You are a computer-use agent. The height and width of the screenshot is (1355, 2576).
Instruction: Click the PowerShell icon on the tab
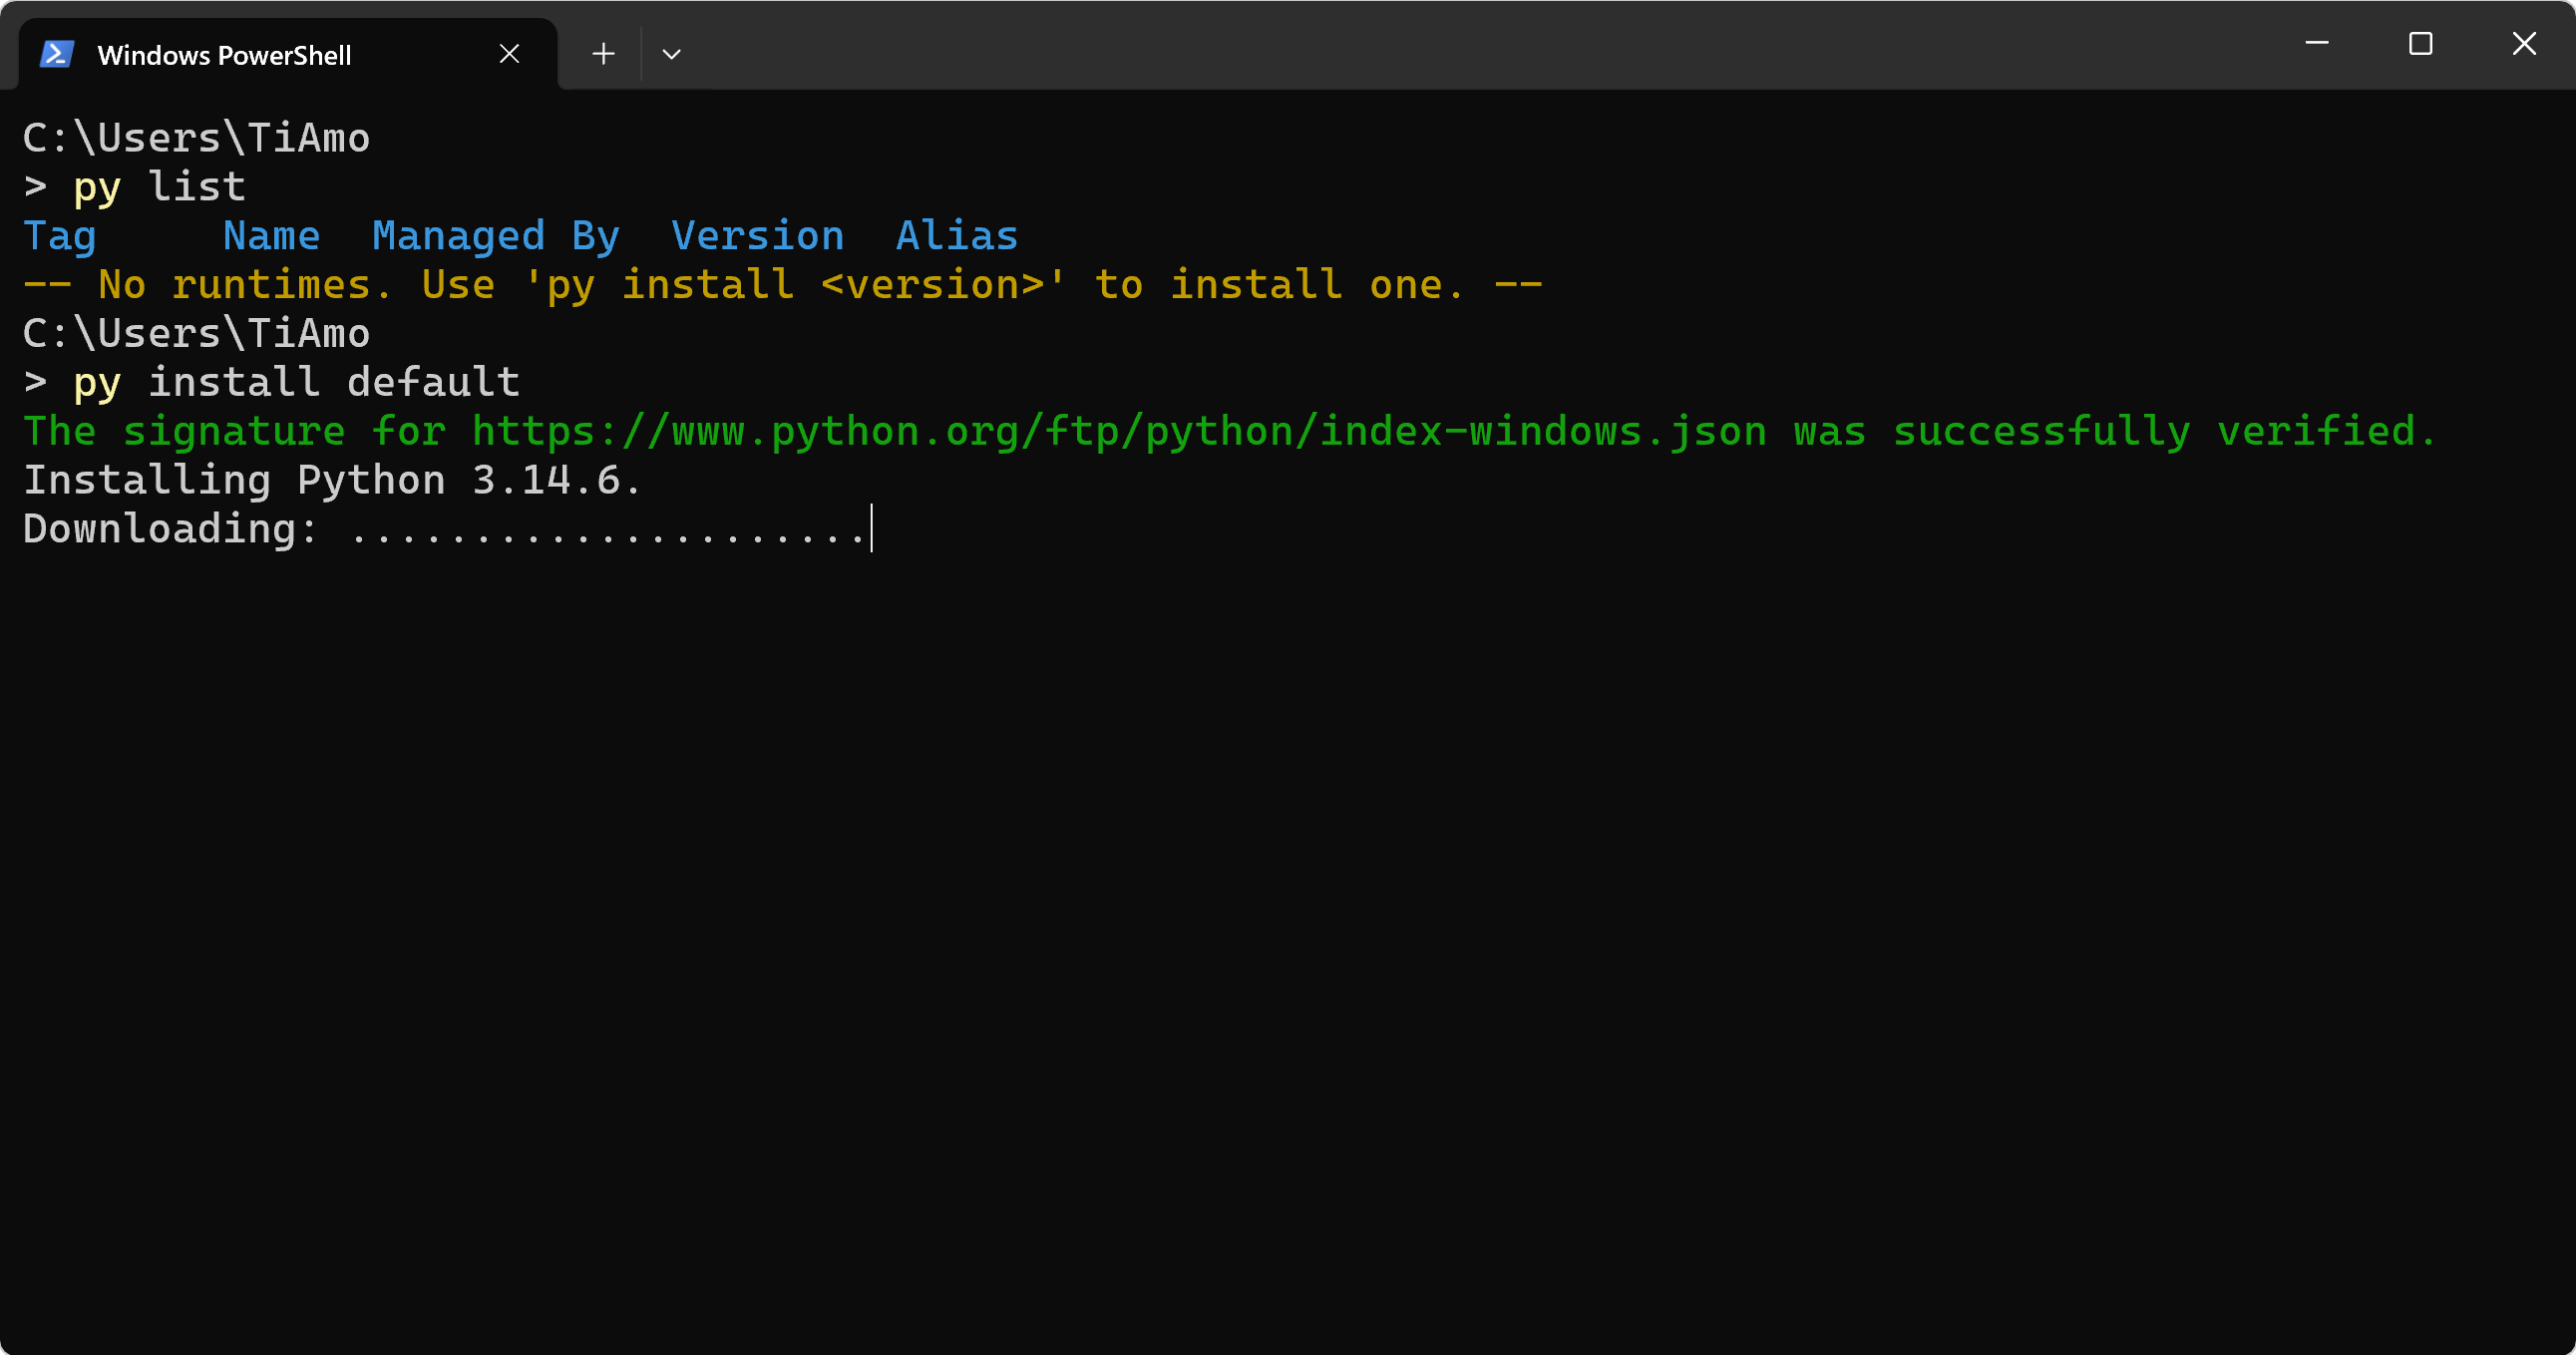pos(57,54)
